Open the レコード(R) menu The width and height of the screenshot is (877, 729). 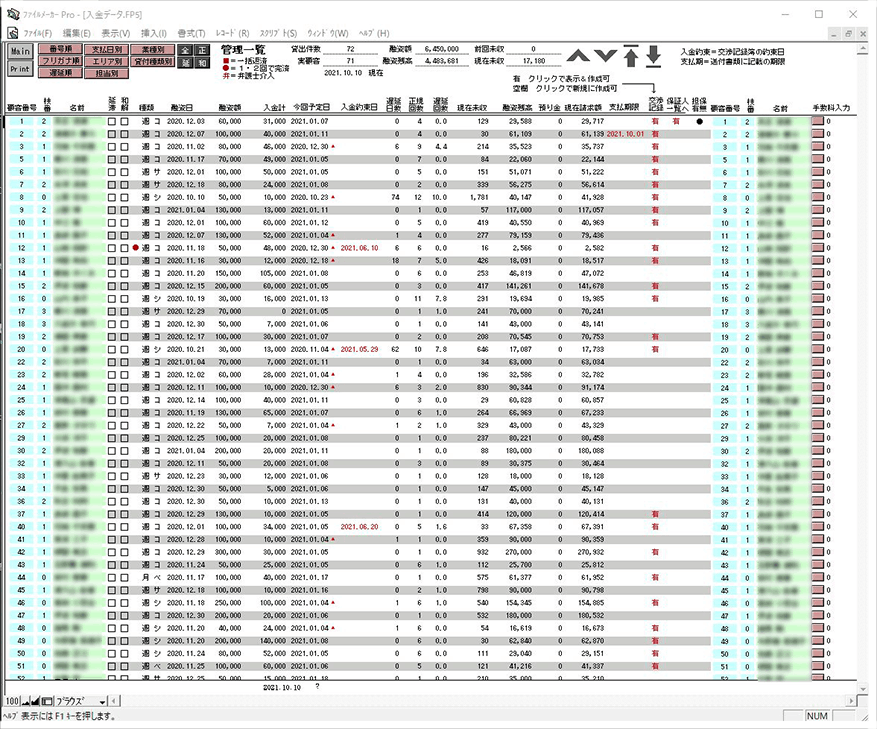click(x=232, y=33)
